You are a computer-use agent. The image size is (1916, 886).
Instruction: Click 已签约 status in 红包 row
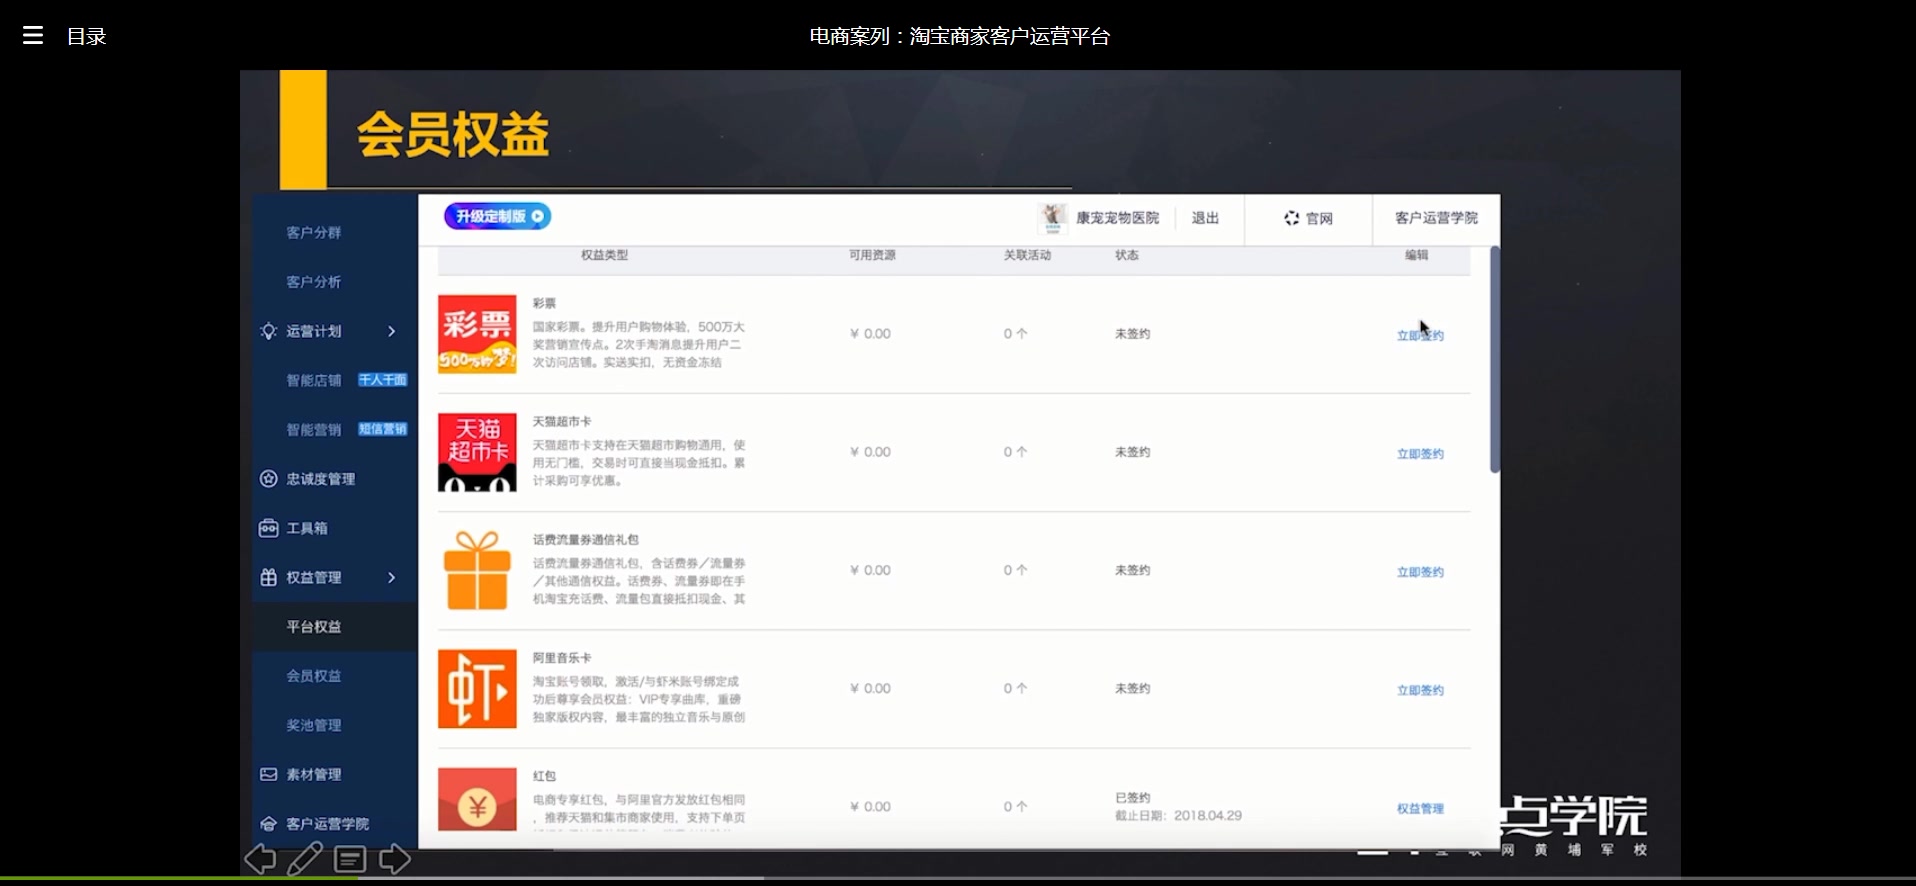[1133, 798]
